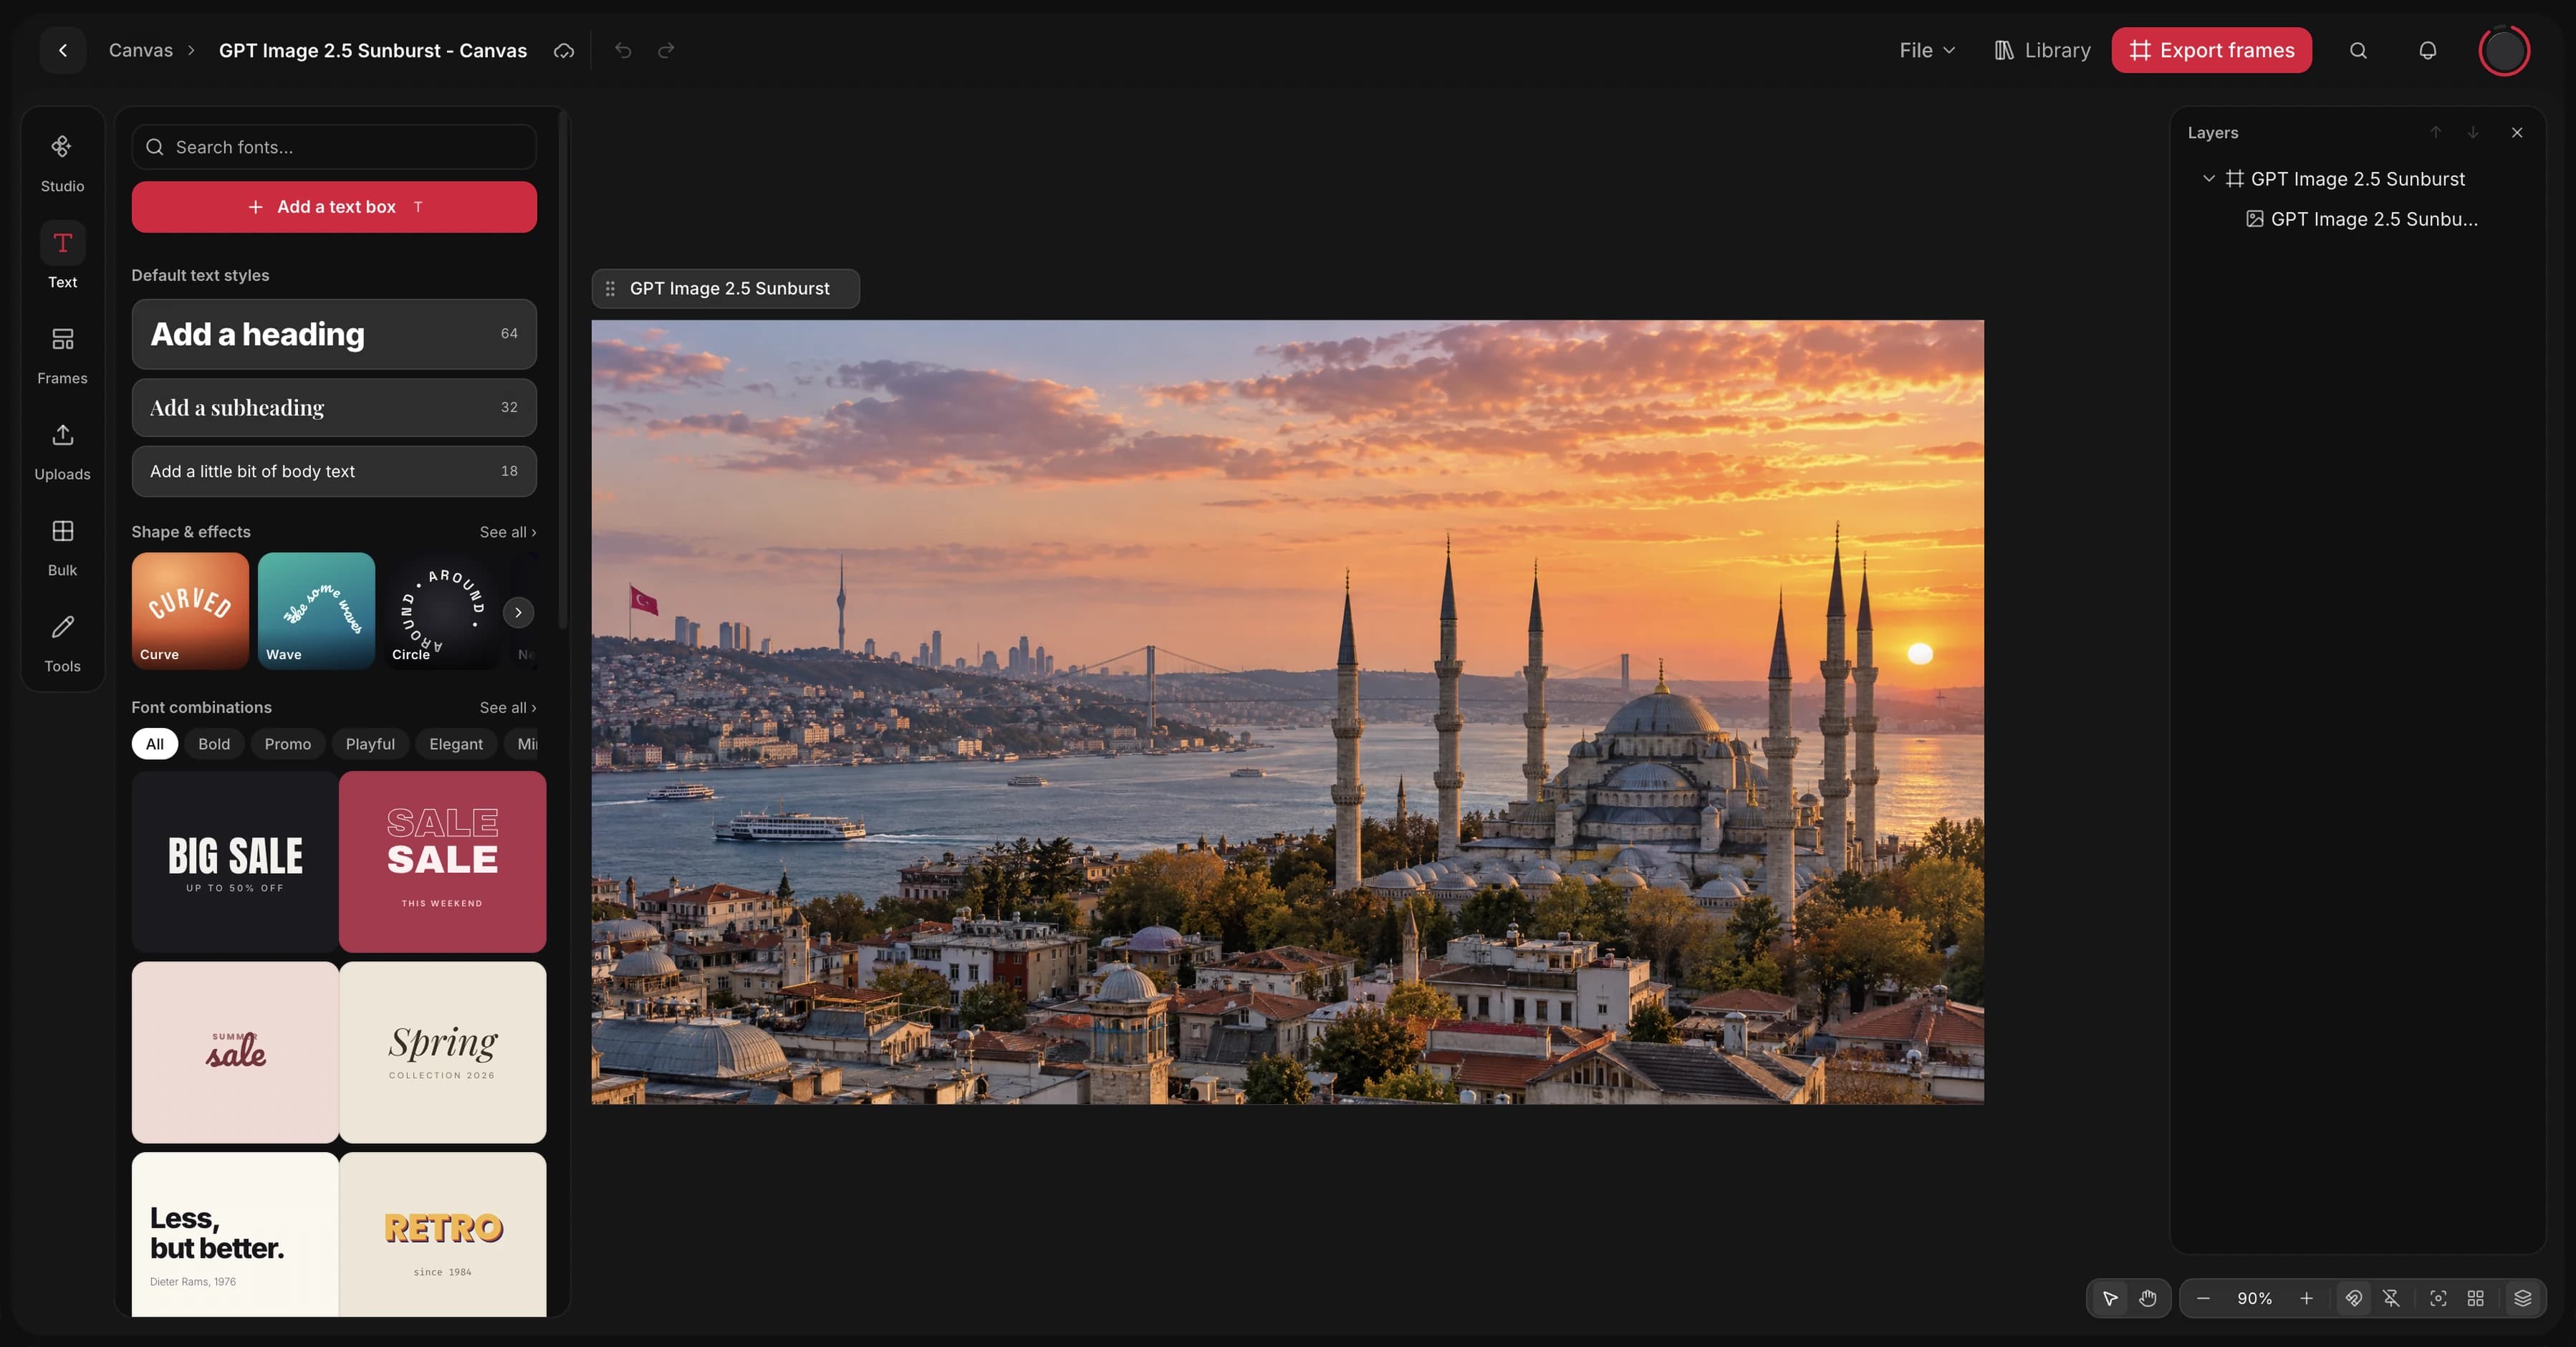Select the Elegant font filter chip
The image size is (2576, 1347).
(x=456, y=743)
